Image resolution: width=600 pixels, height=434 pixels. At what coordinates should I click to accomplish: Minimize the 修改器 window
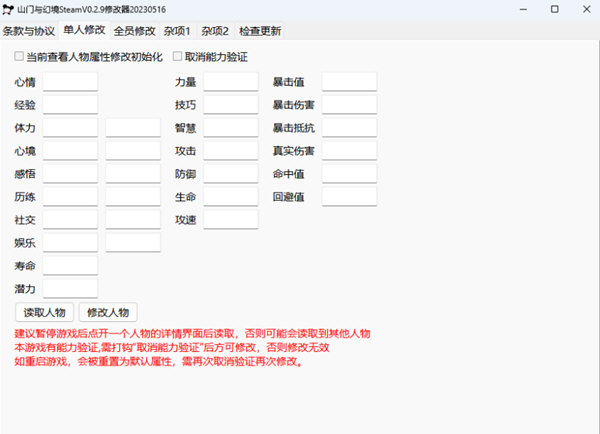(523, 9)
